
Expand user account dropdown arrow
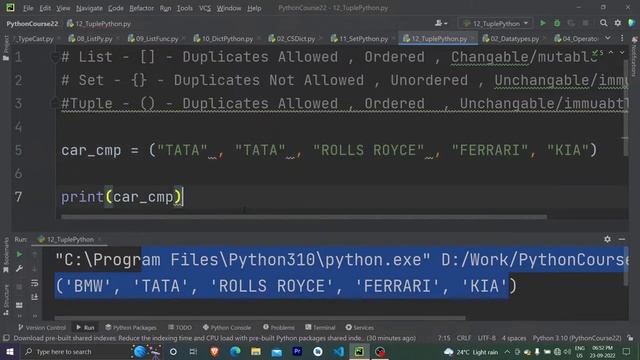point(445,24)
